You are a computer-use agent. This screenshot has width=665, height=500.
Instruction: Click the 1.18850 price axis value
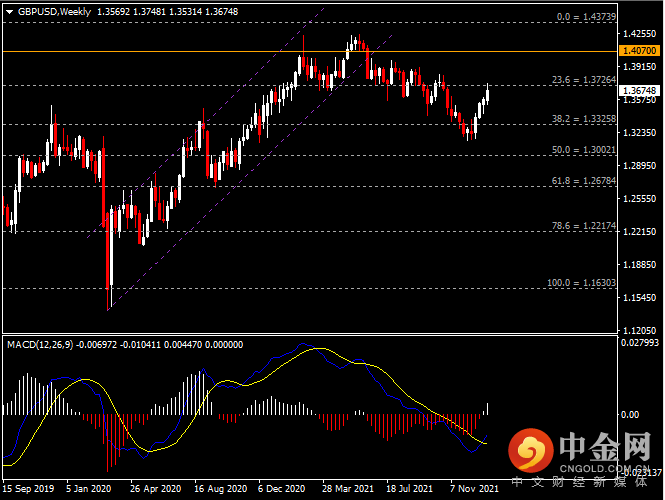(639, 265)
